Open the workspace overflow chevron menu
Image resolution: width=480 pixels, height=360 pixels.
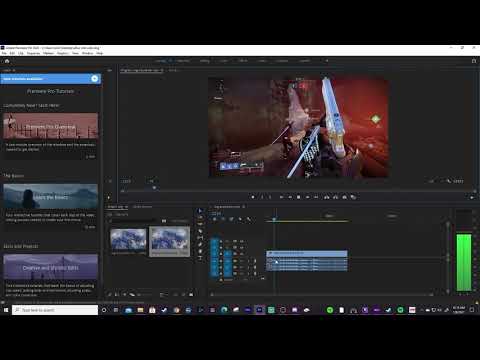coord(327,61)
